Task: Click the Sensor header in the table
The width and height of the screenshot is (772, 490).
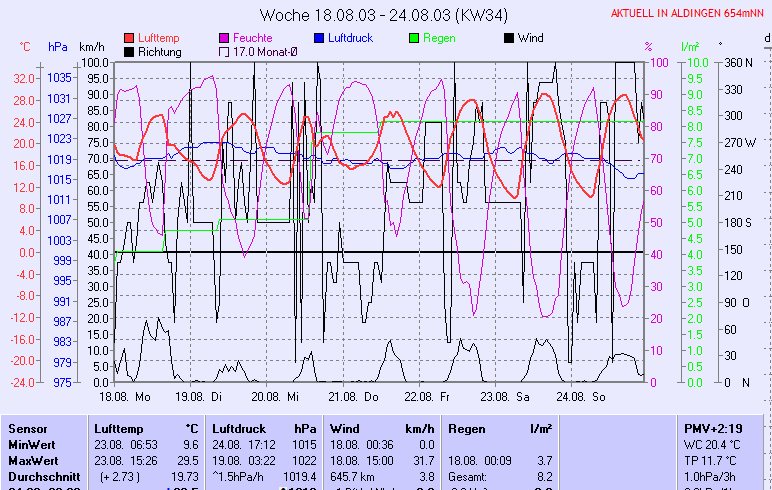Action: pos(28,428)
